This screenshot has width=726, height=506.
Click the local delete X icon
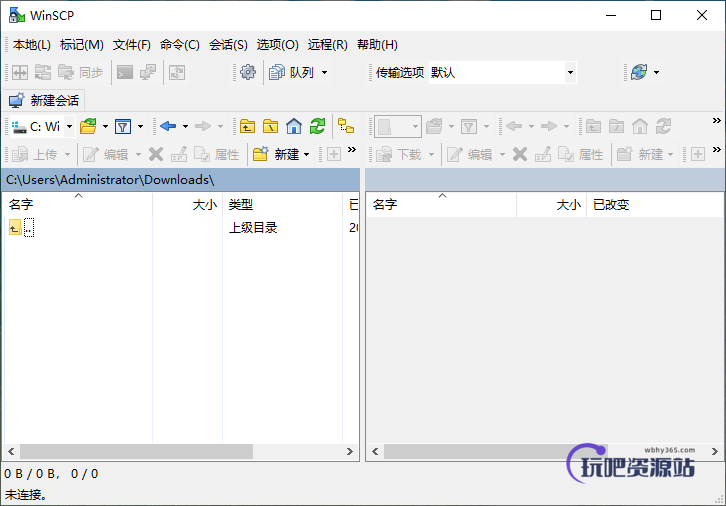click(x=156, y=154)
